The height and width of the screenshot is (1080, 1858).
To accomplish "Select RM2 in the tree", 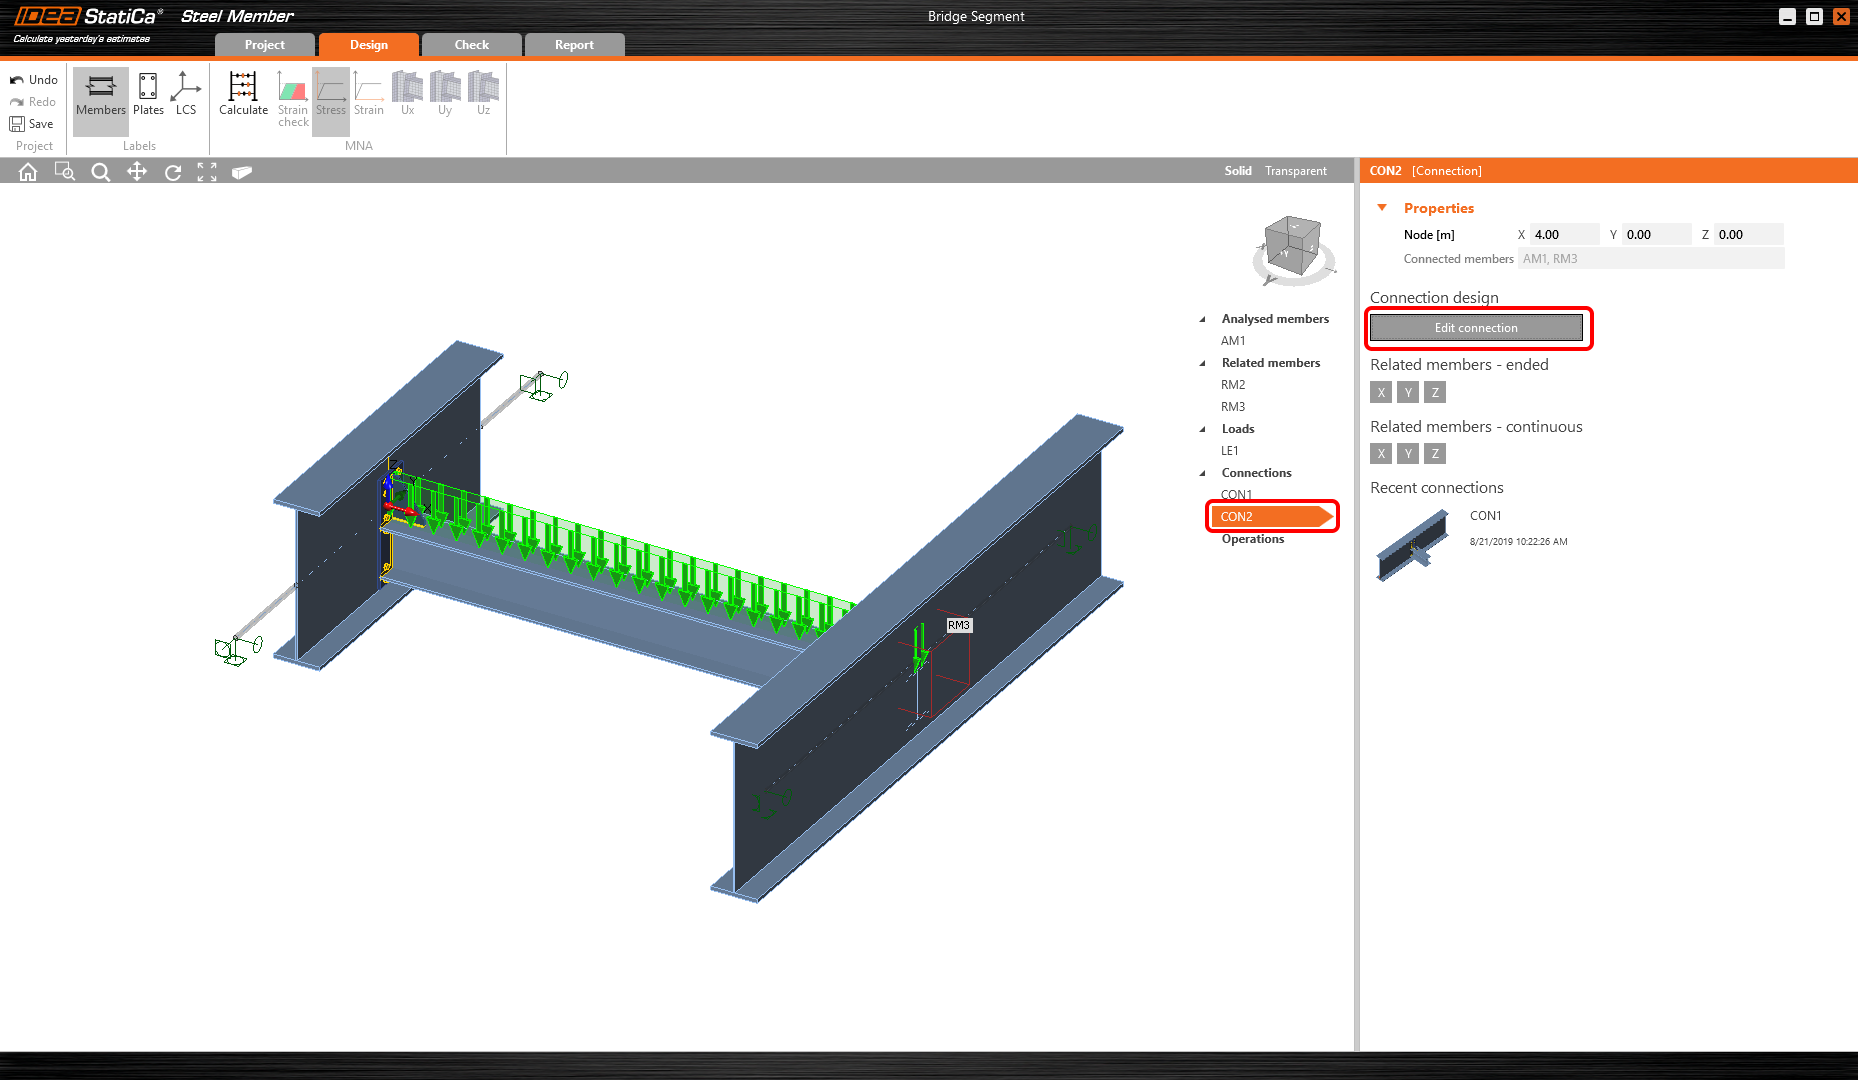I will tap(1233, 385).
